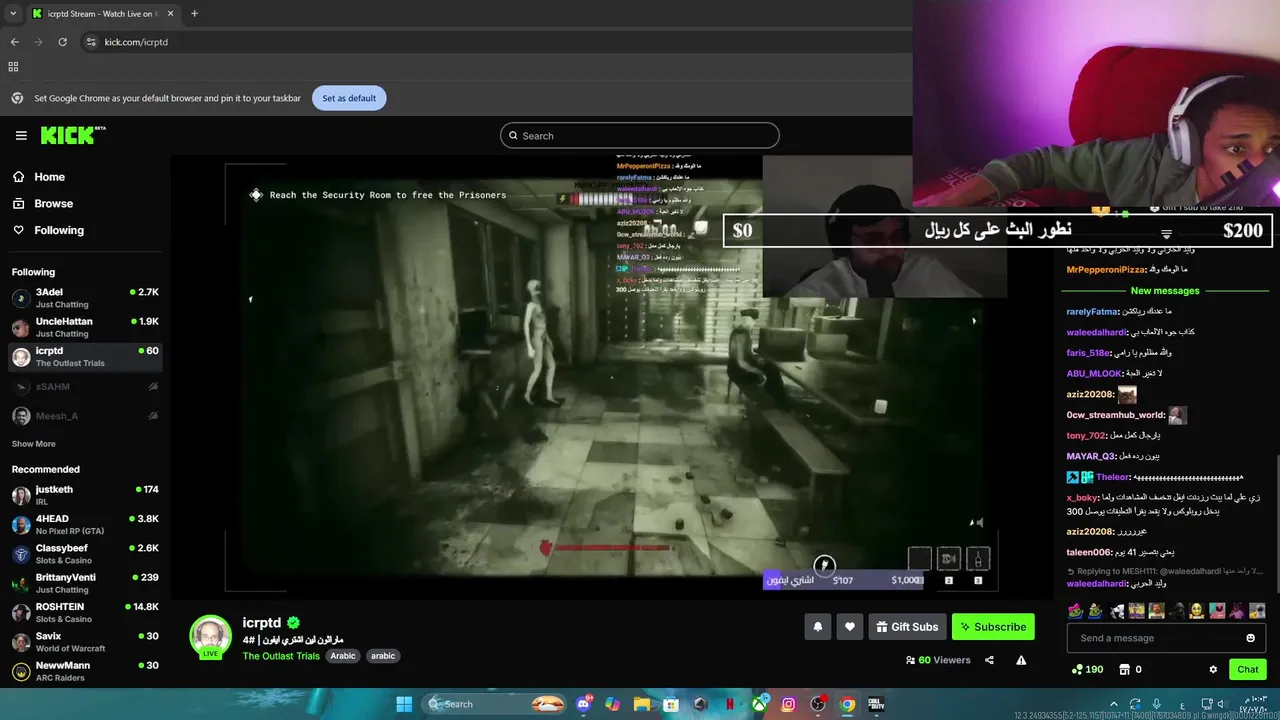Click the Windows taskbar Search box
The image size is (1280, 720).
point(496,704)
